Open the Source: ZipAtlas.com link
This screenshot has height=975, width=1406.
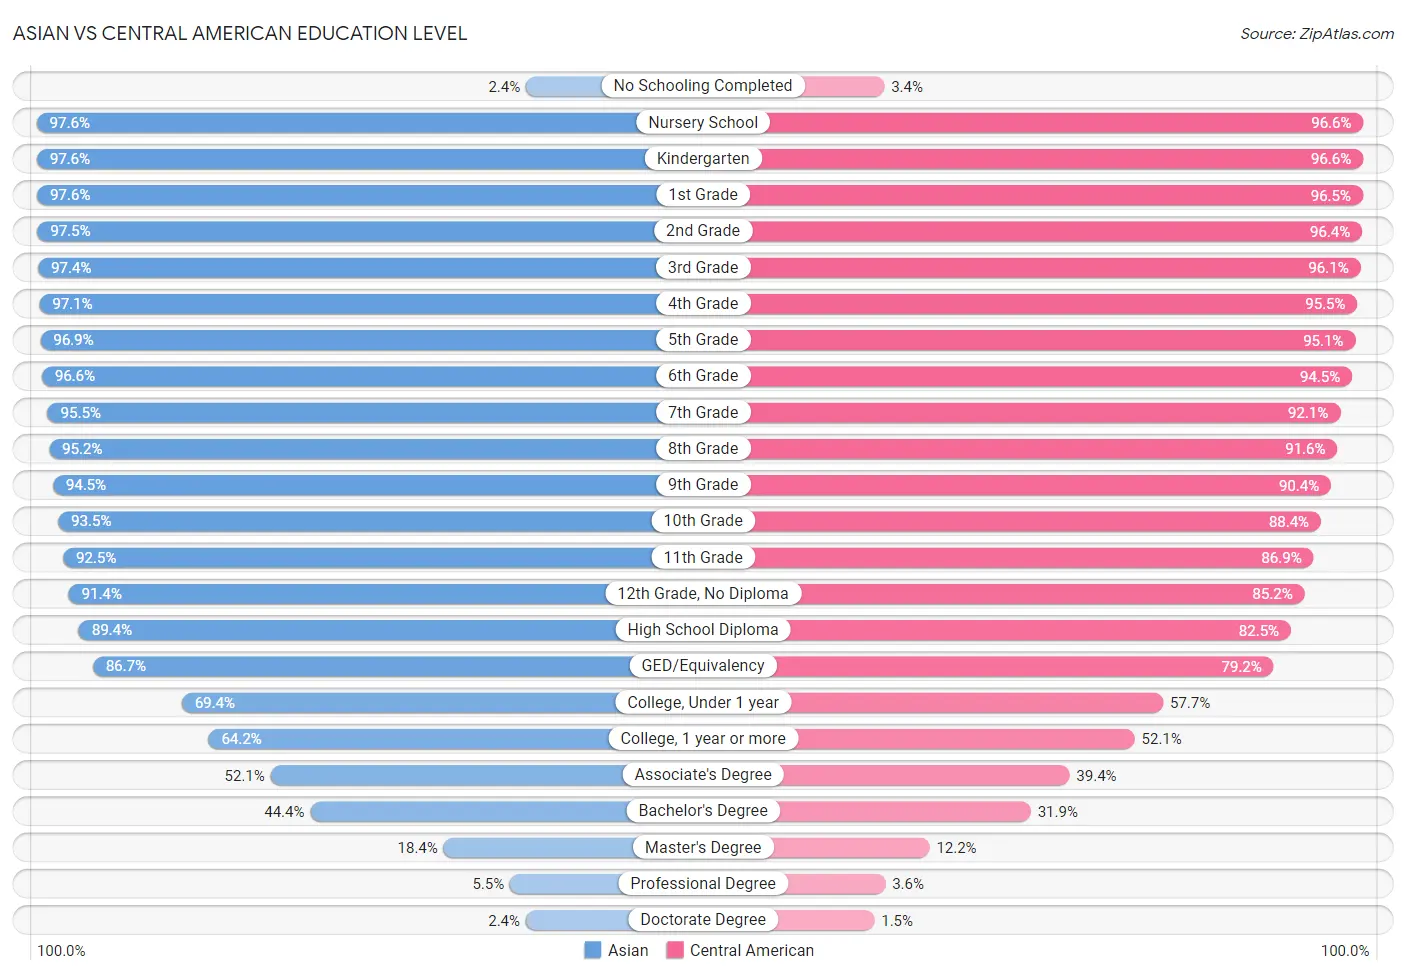1317,33
